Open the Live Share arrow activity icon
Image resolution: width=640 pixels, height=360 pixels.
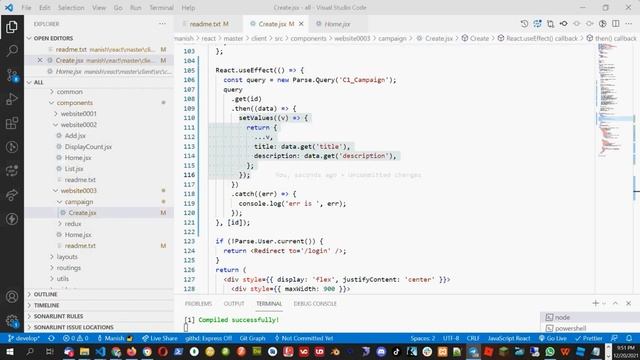11,195
